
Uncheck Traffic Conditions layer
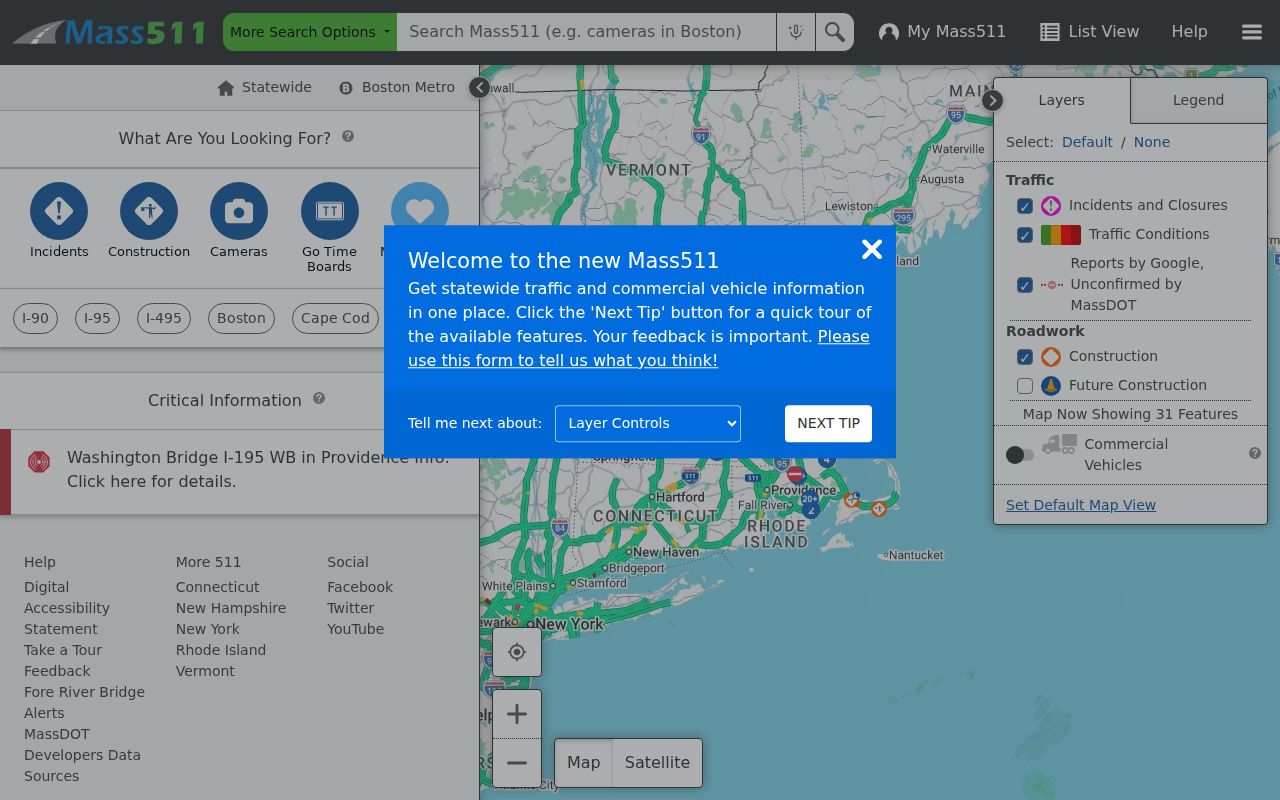click(x=1025, y=235)
